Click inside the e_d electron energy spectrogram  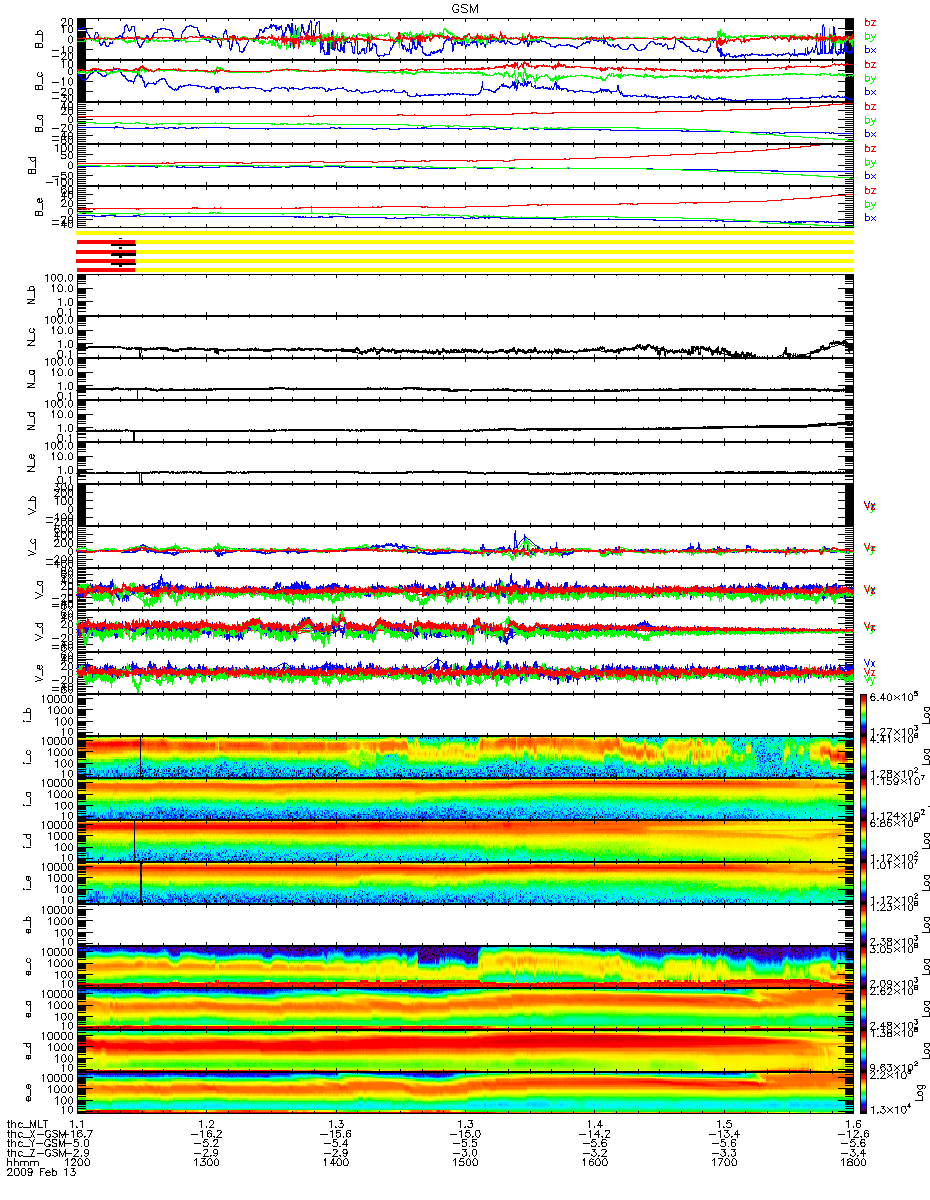click(465, 1049)
